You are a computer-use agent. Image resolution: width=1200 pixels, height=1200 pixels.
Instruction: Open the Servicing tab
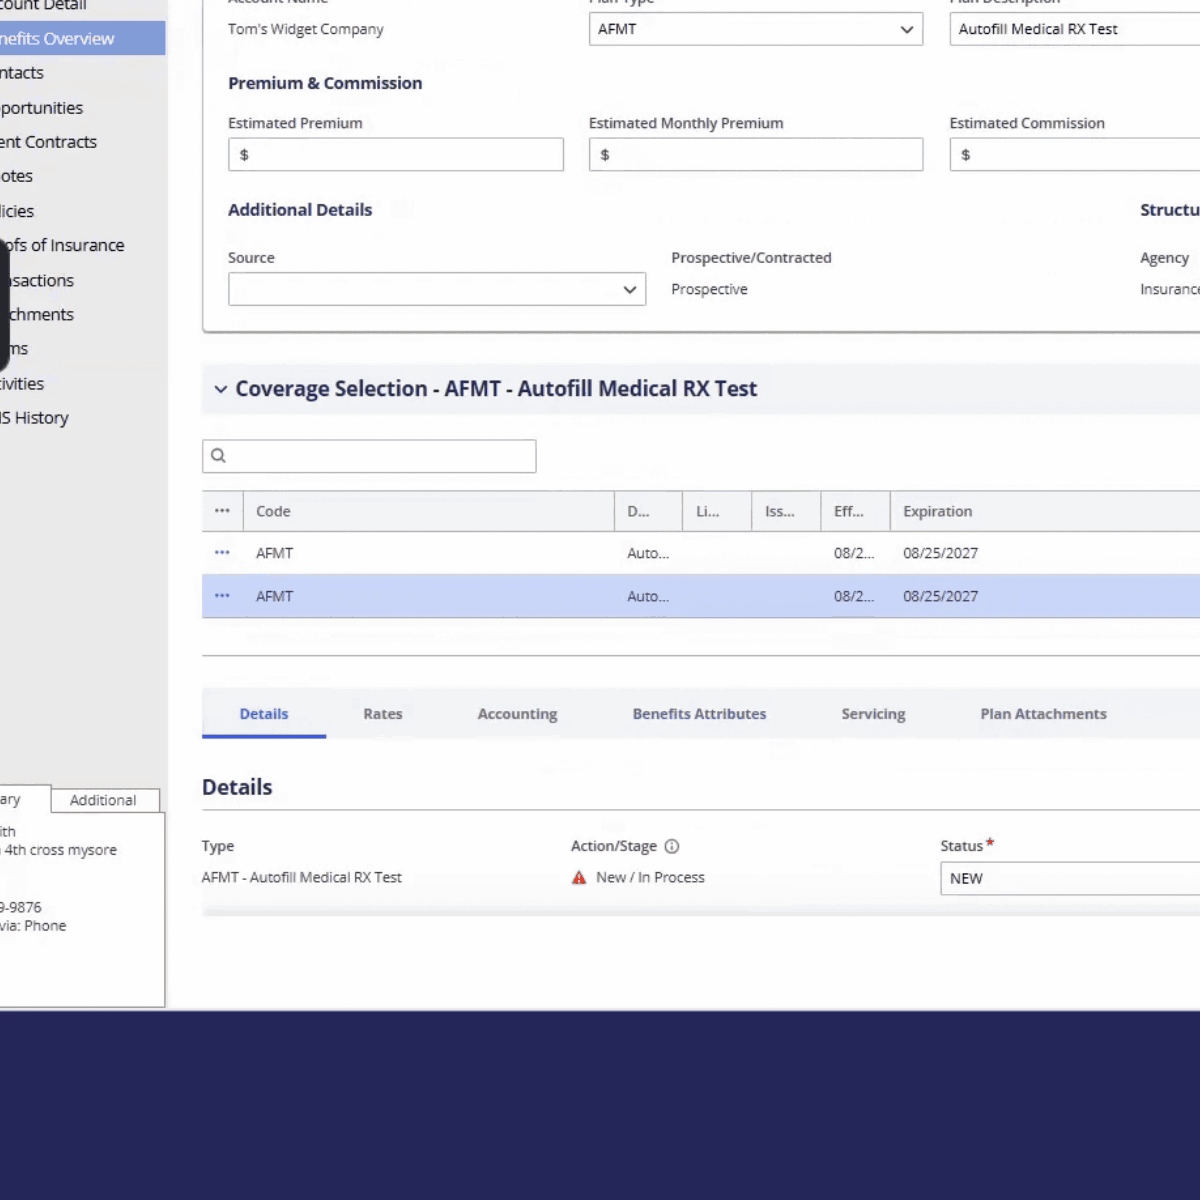pos(873,714)
